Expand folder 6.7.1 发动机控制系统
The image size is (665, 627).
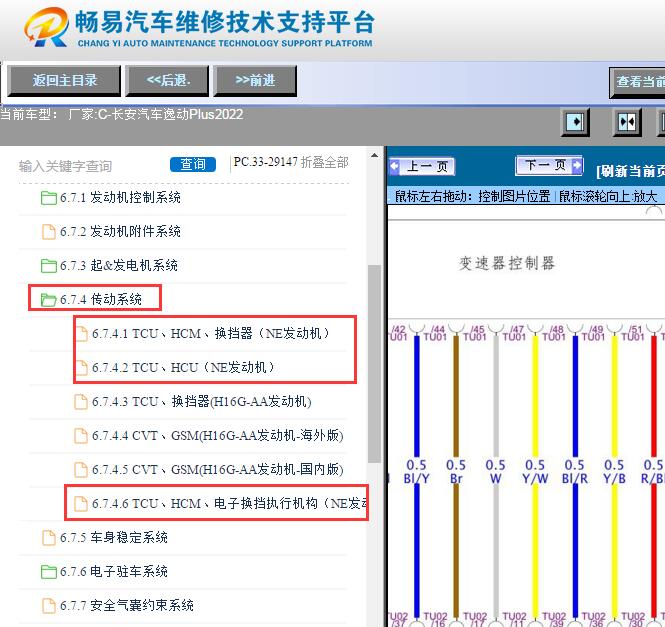pyautogui.click(x=120, y=198)
